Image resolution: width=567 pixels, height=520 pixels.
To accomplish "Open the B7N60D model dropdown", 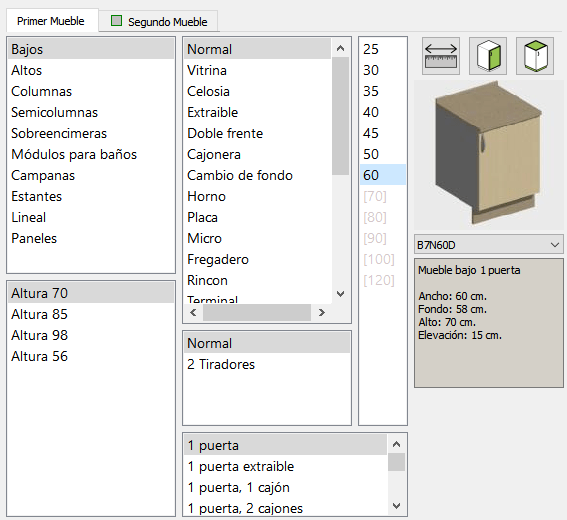I will 489,245.
